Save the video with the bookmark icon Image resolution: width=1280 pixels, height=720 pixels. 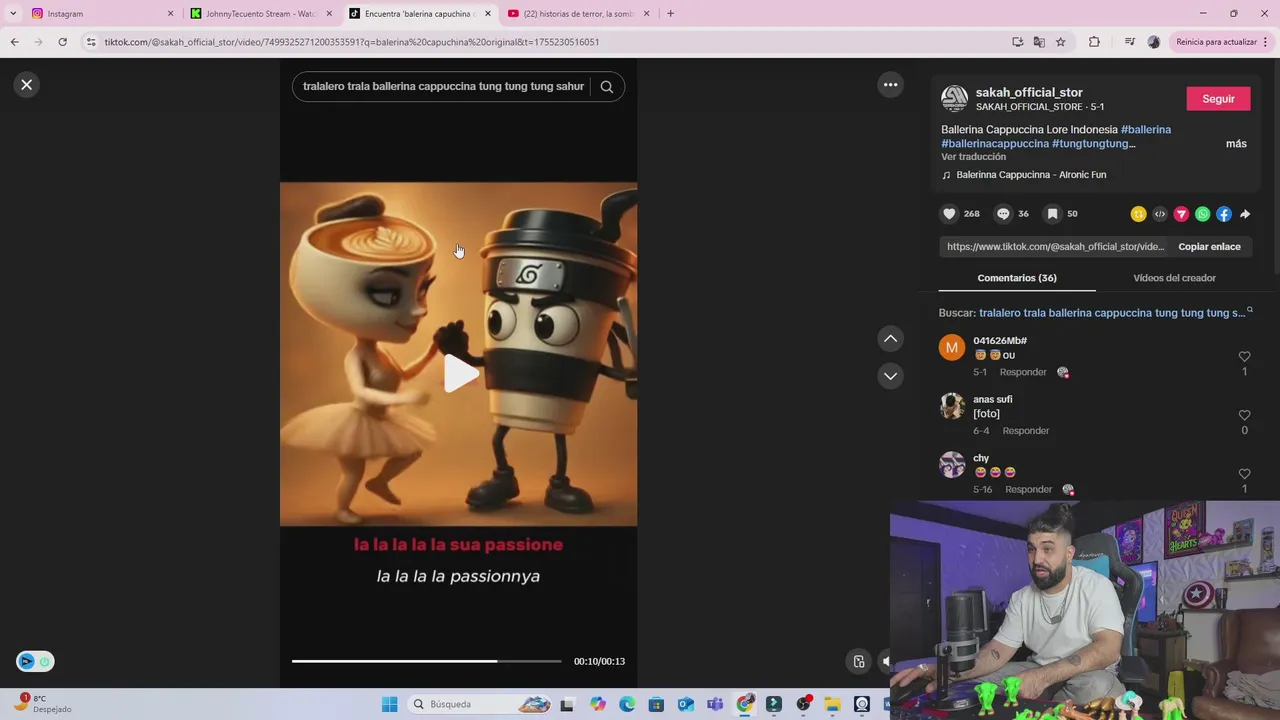(1052, 214)
